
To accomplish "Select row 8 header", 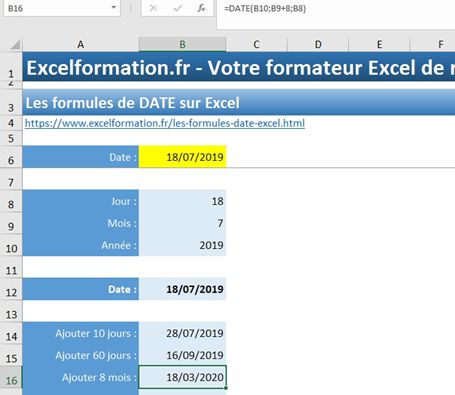I will [11, 201].
